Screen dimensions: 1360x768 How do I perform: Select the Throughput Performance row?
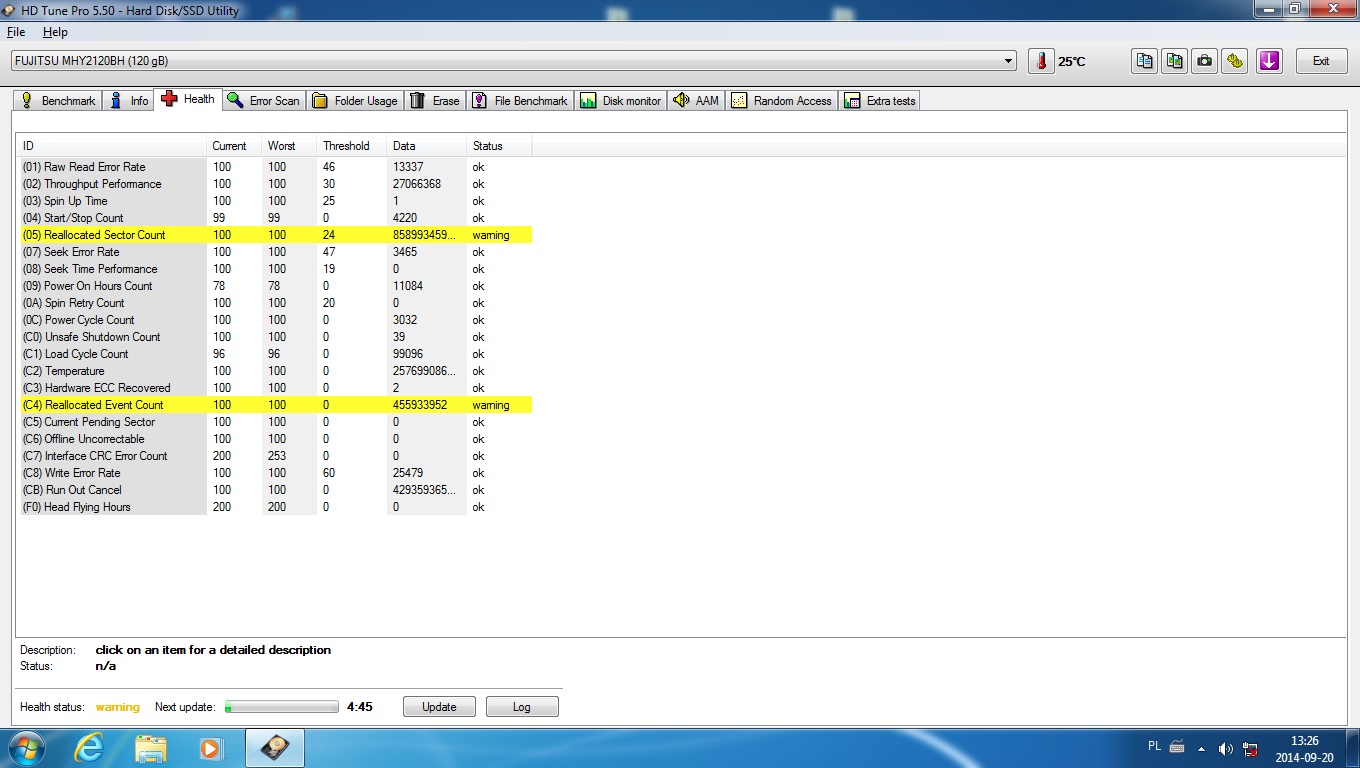(275, 184)
